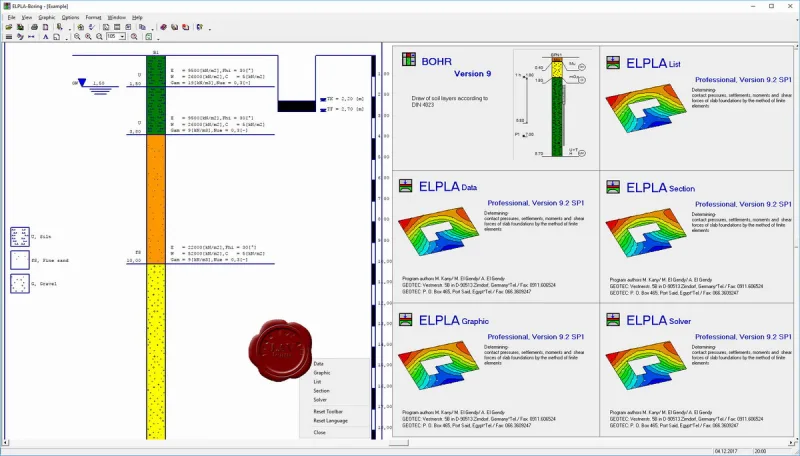The image size is (800, 456).
Task: Expand options arrow ending the first toolbar row
Action: pos(210,29)
